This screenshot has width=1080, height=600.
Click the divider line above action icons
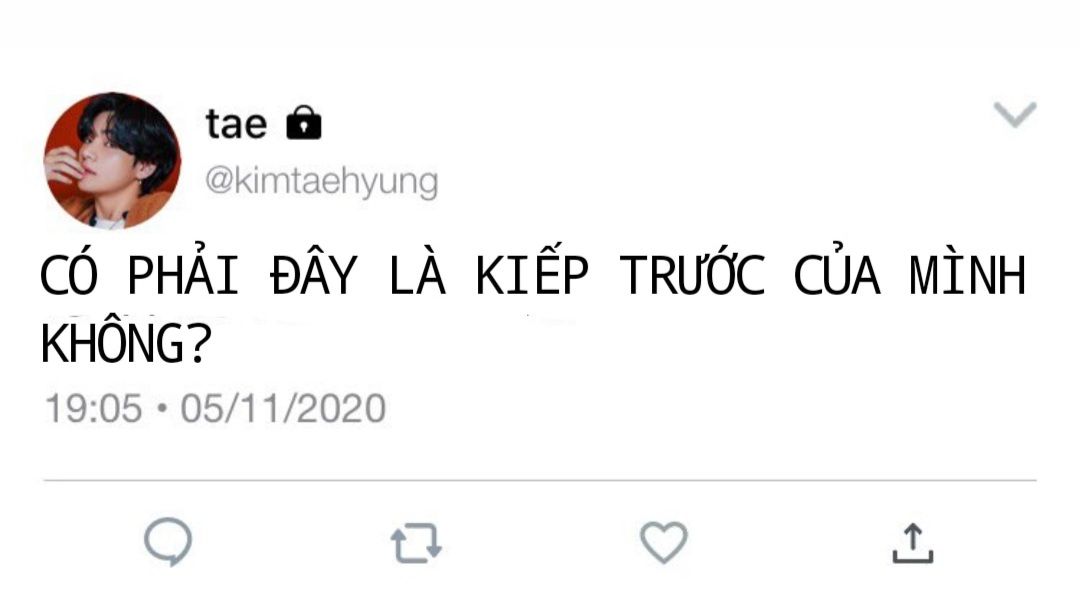click(540, 480)
